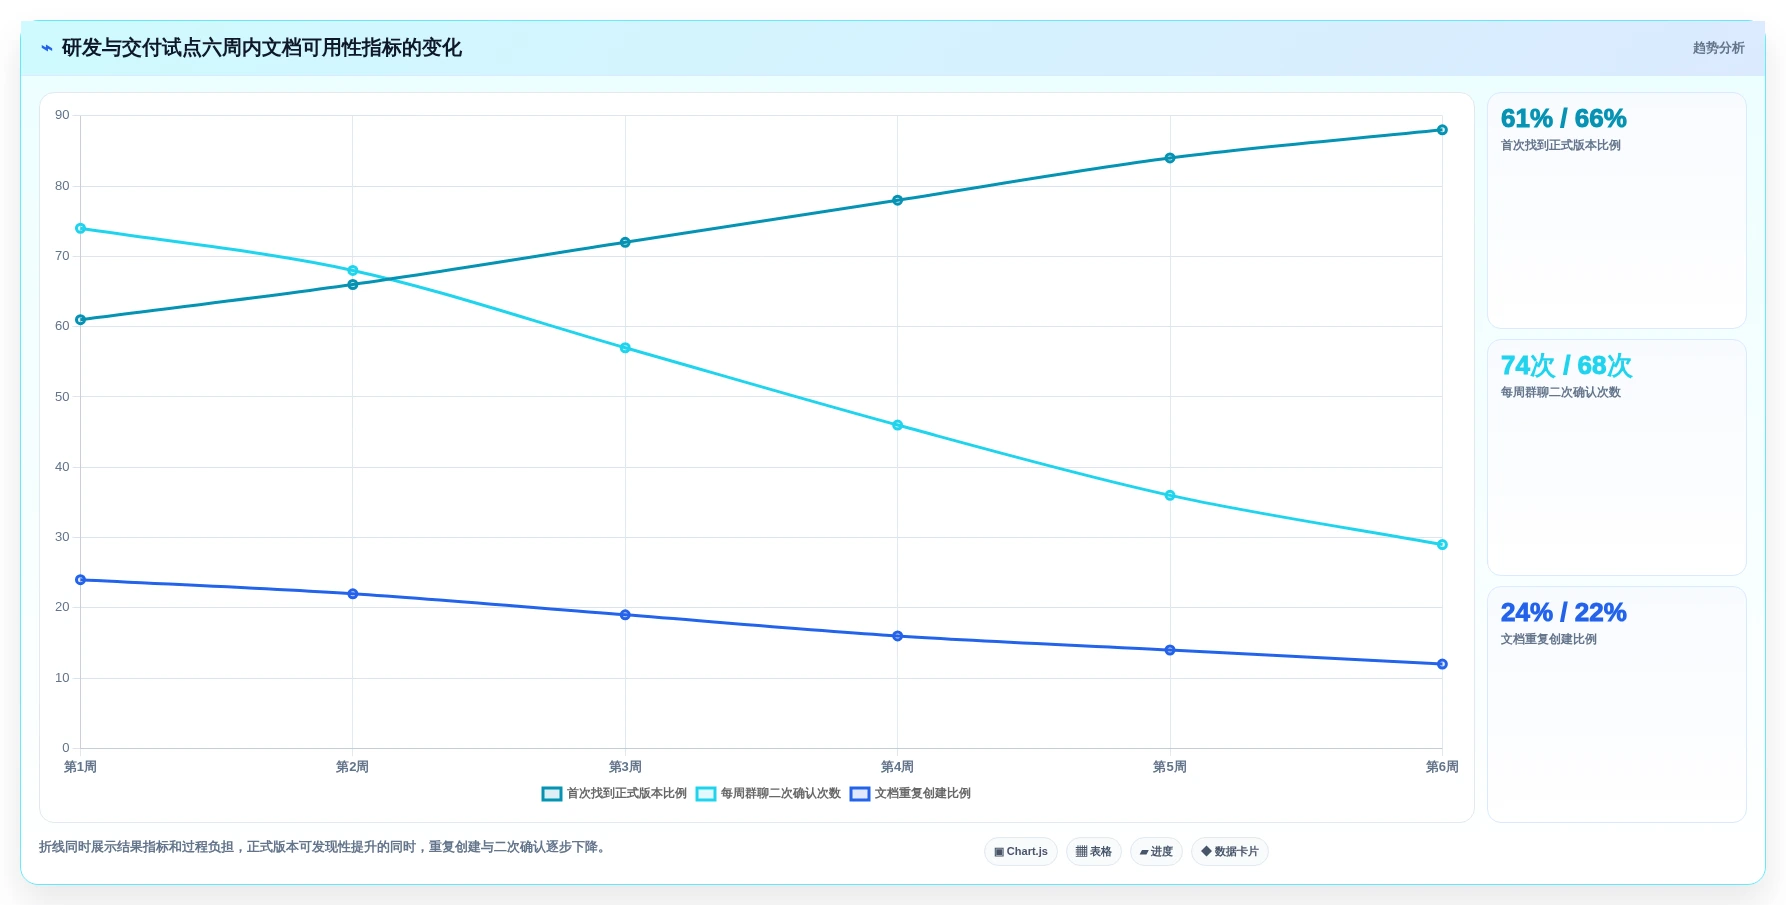Click week 1 point at 24 on blue line
Image resolution: width=1786 pixels, height=905 pixels.
coord(81,580)
